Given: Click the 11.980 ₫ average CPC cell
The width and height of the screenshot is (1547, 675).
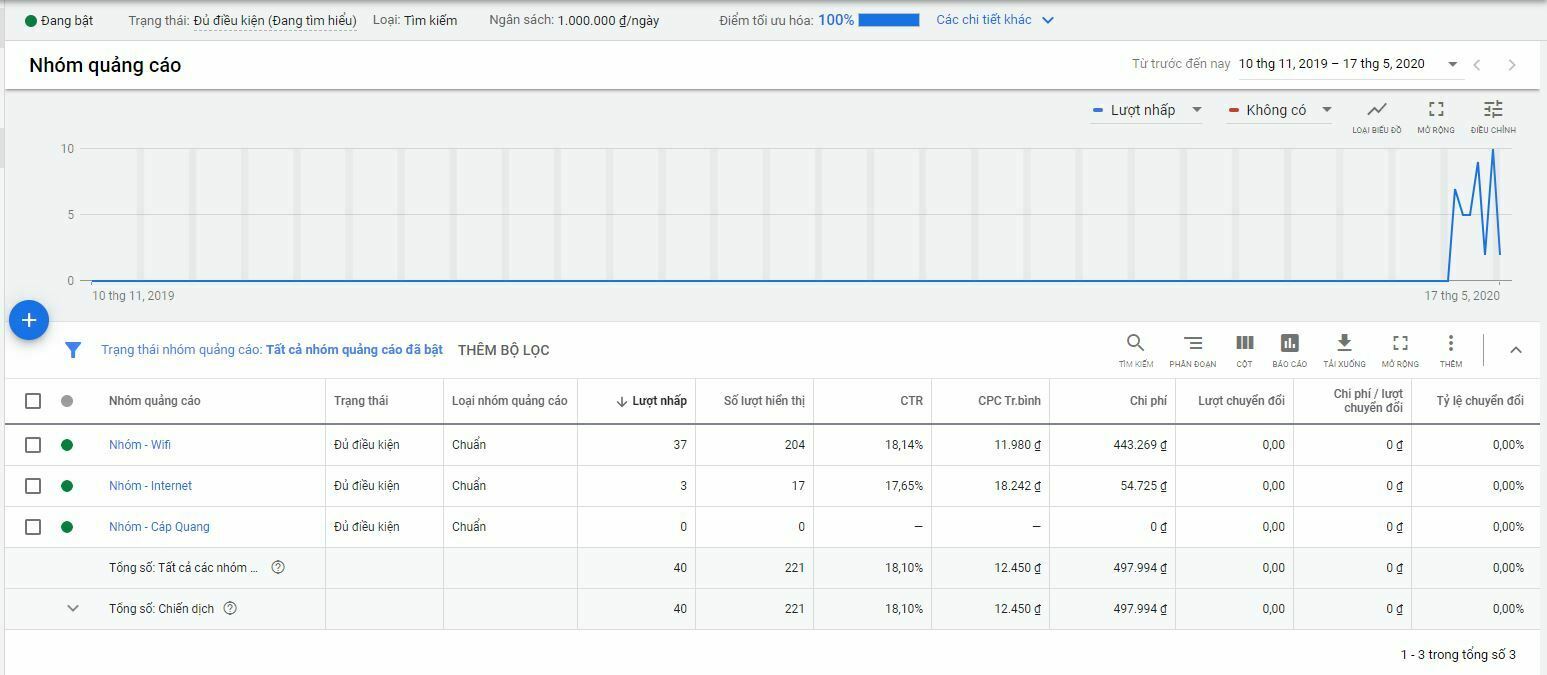Looking at the screenshot, I should 1018,445.
